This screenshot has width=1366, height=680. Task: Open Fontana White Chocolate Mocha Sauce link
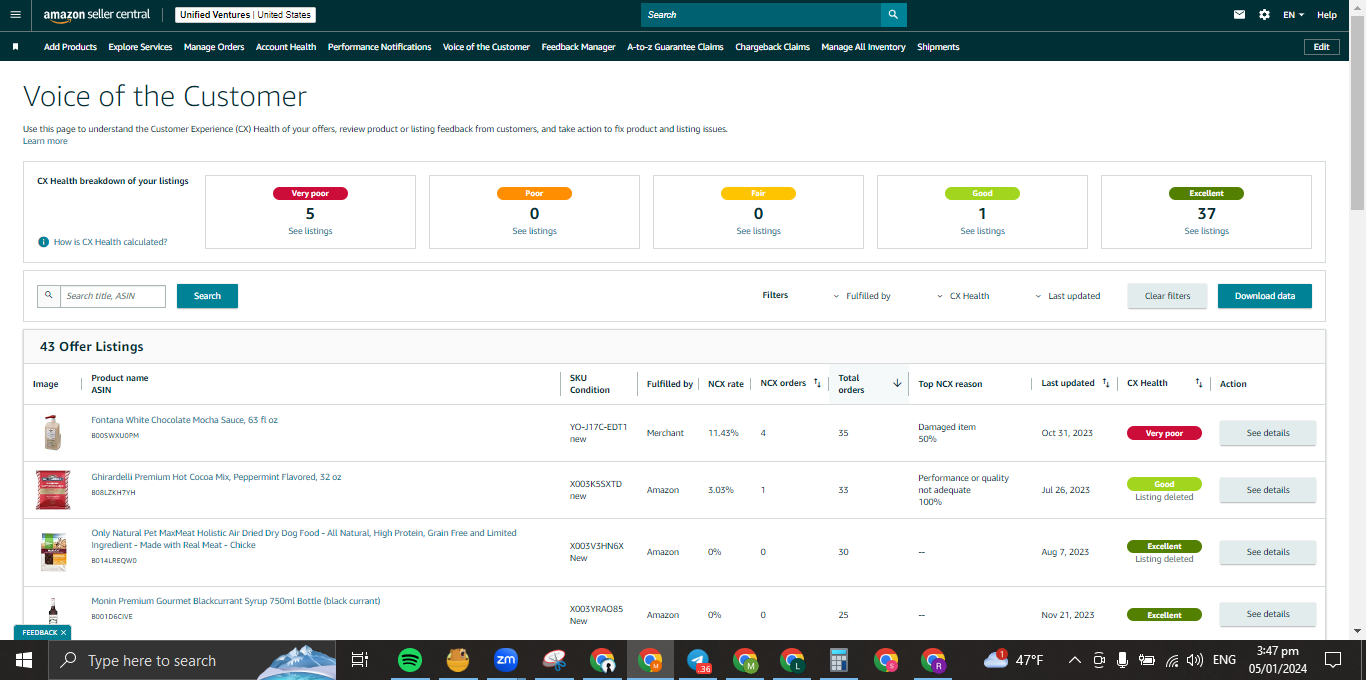[x=184, y=420]
